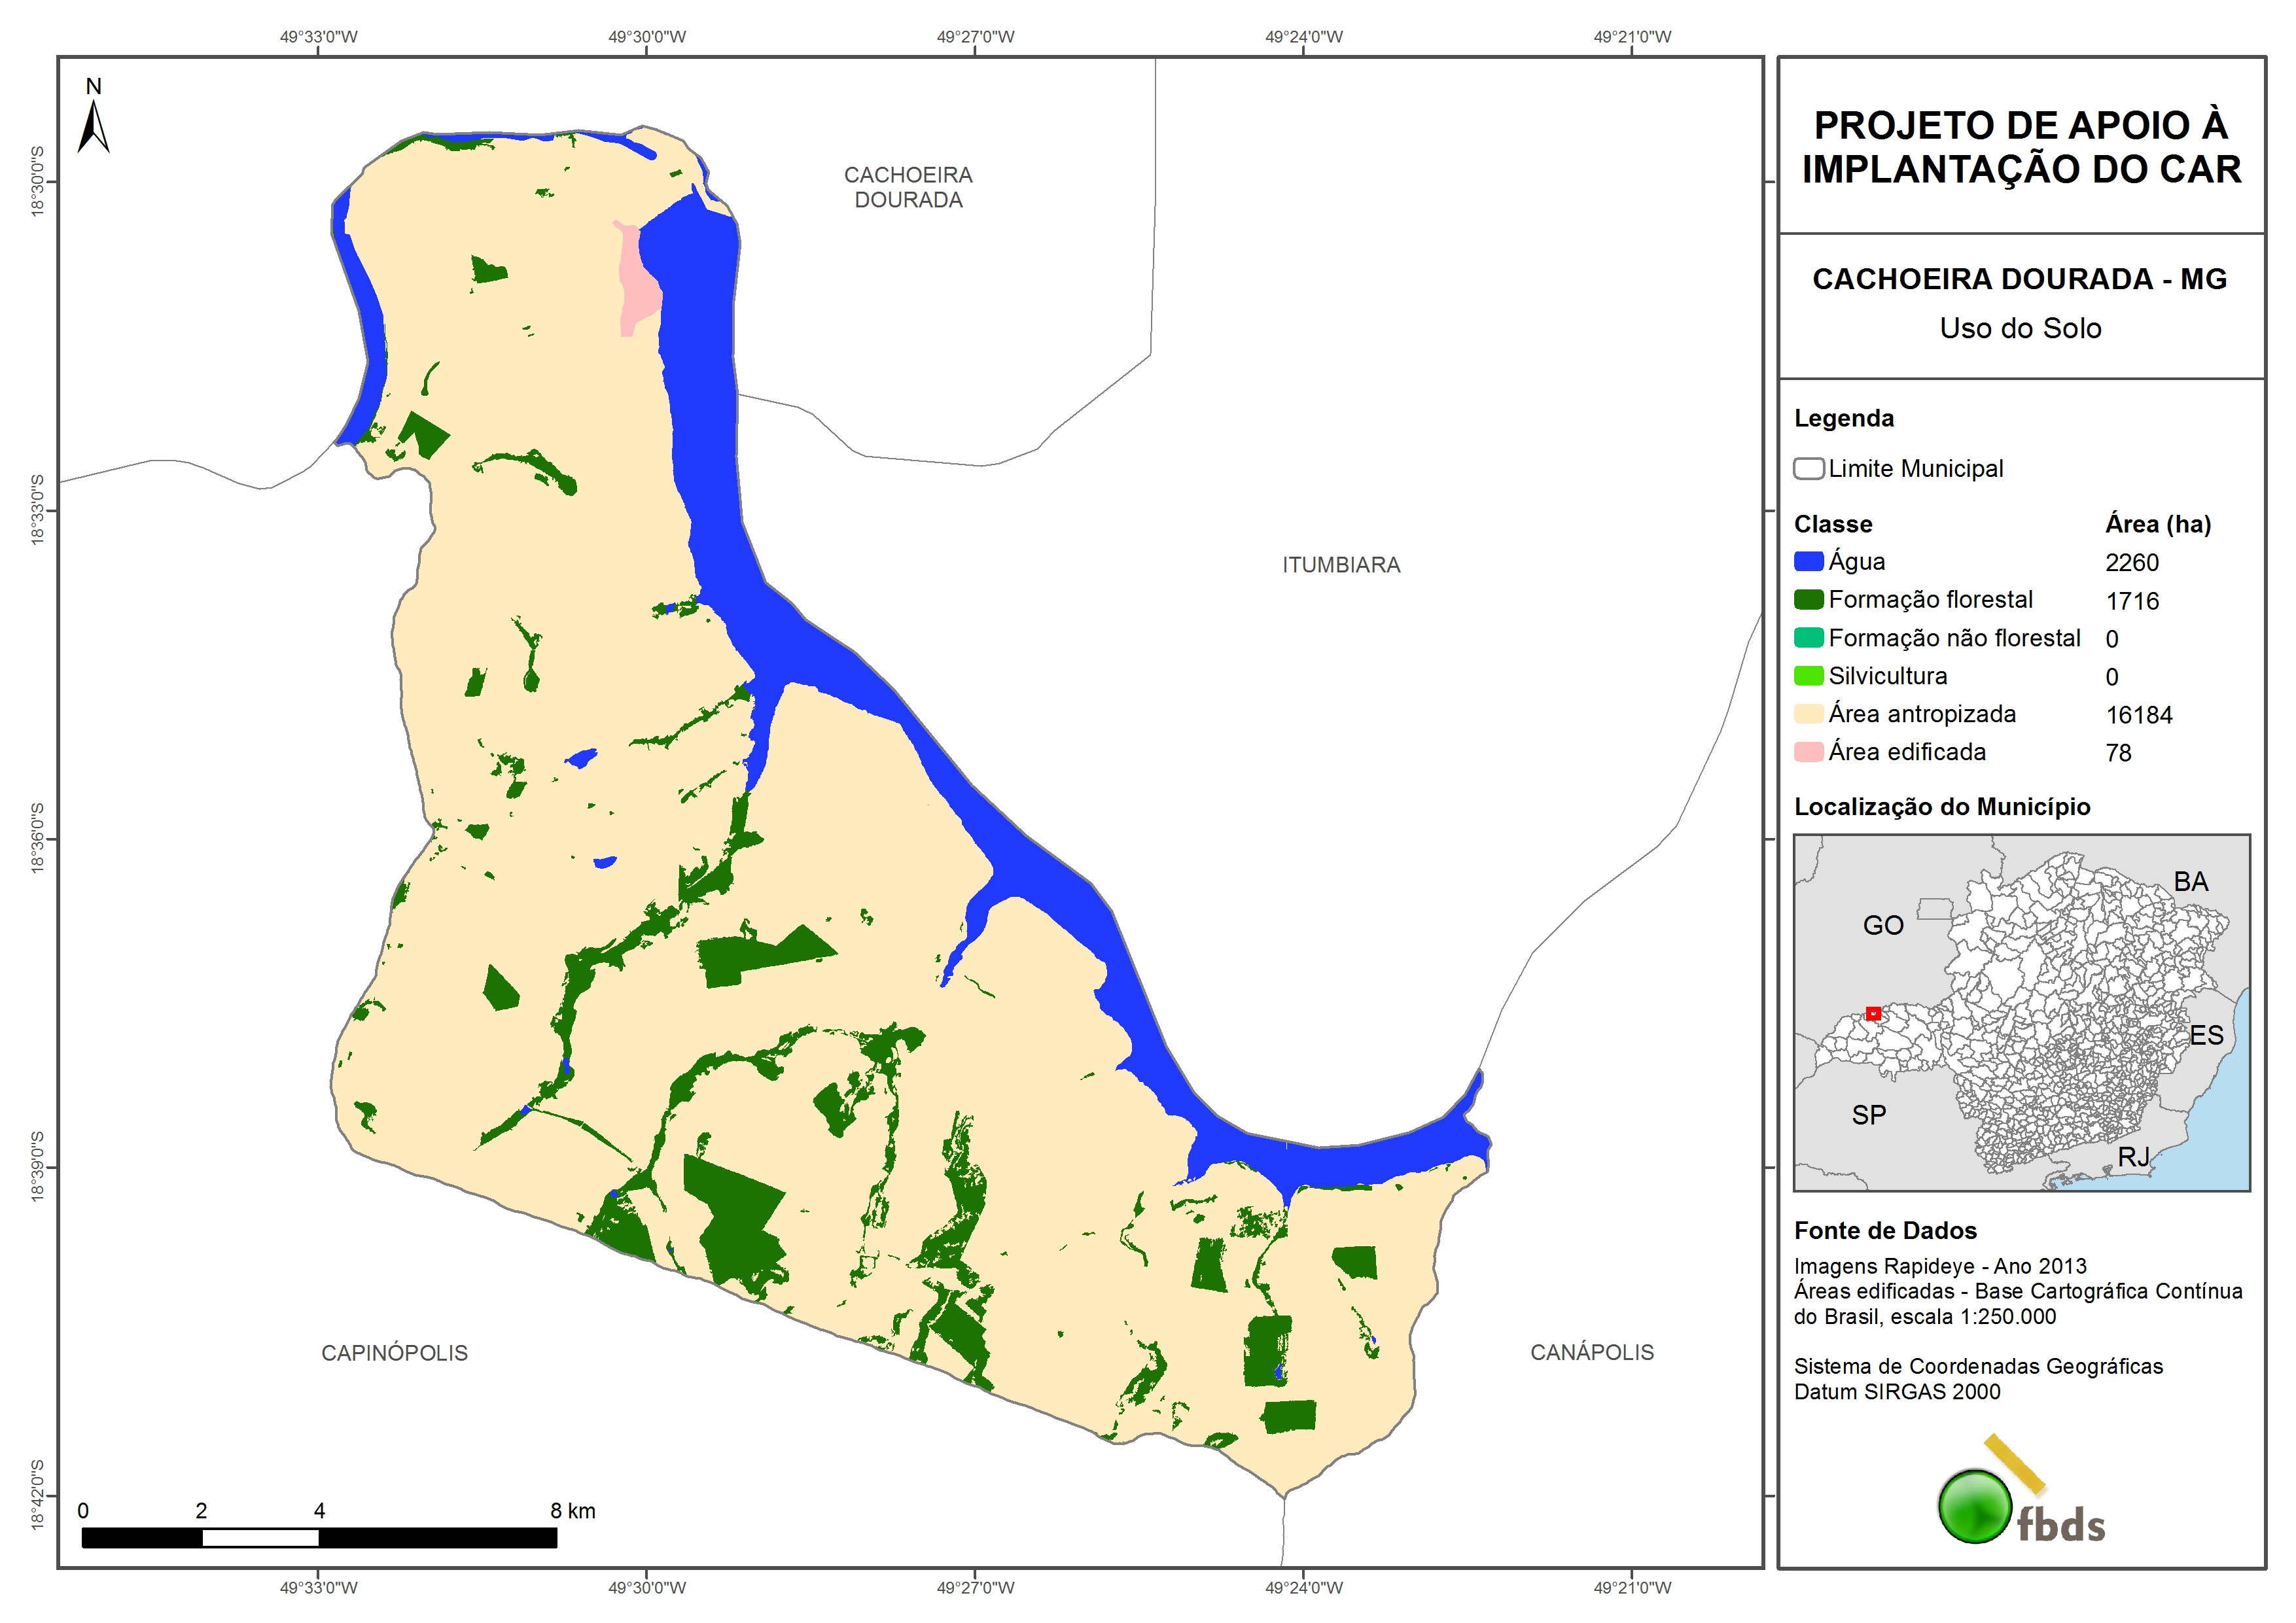Image resolution: width=2296 pixels, height=1623 pixels.
Task: Click the CACHOEIRA DOURADA map label
Action: tap(908, 187)
